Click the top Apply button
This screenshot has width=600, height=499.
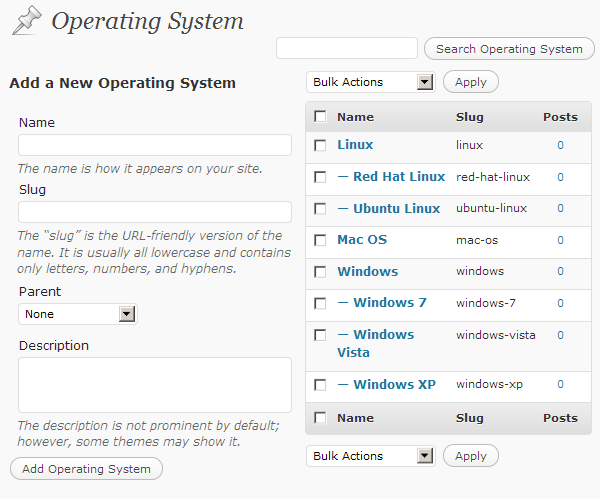[471, 82]
